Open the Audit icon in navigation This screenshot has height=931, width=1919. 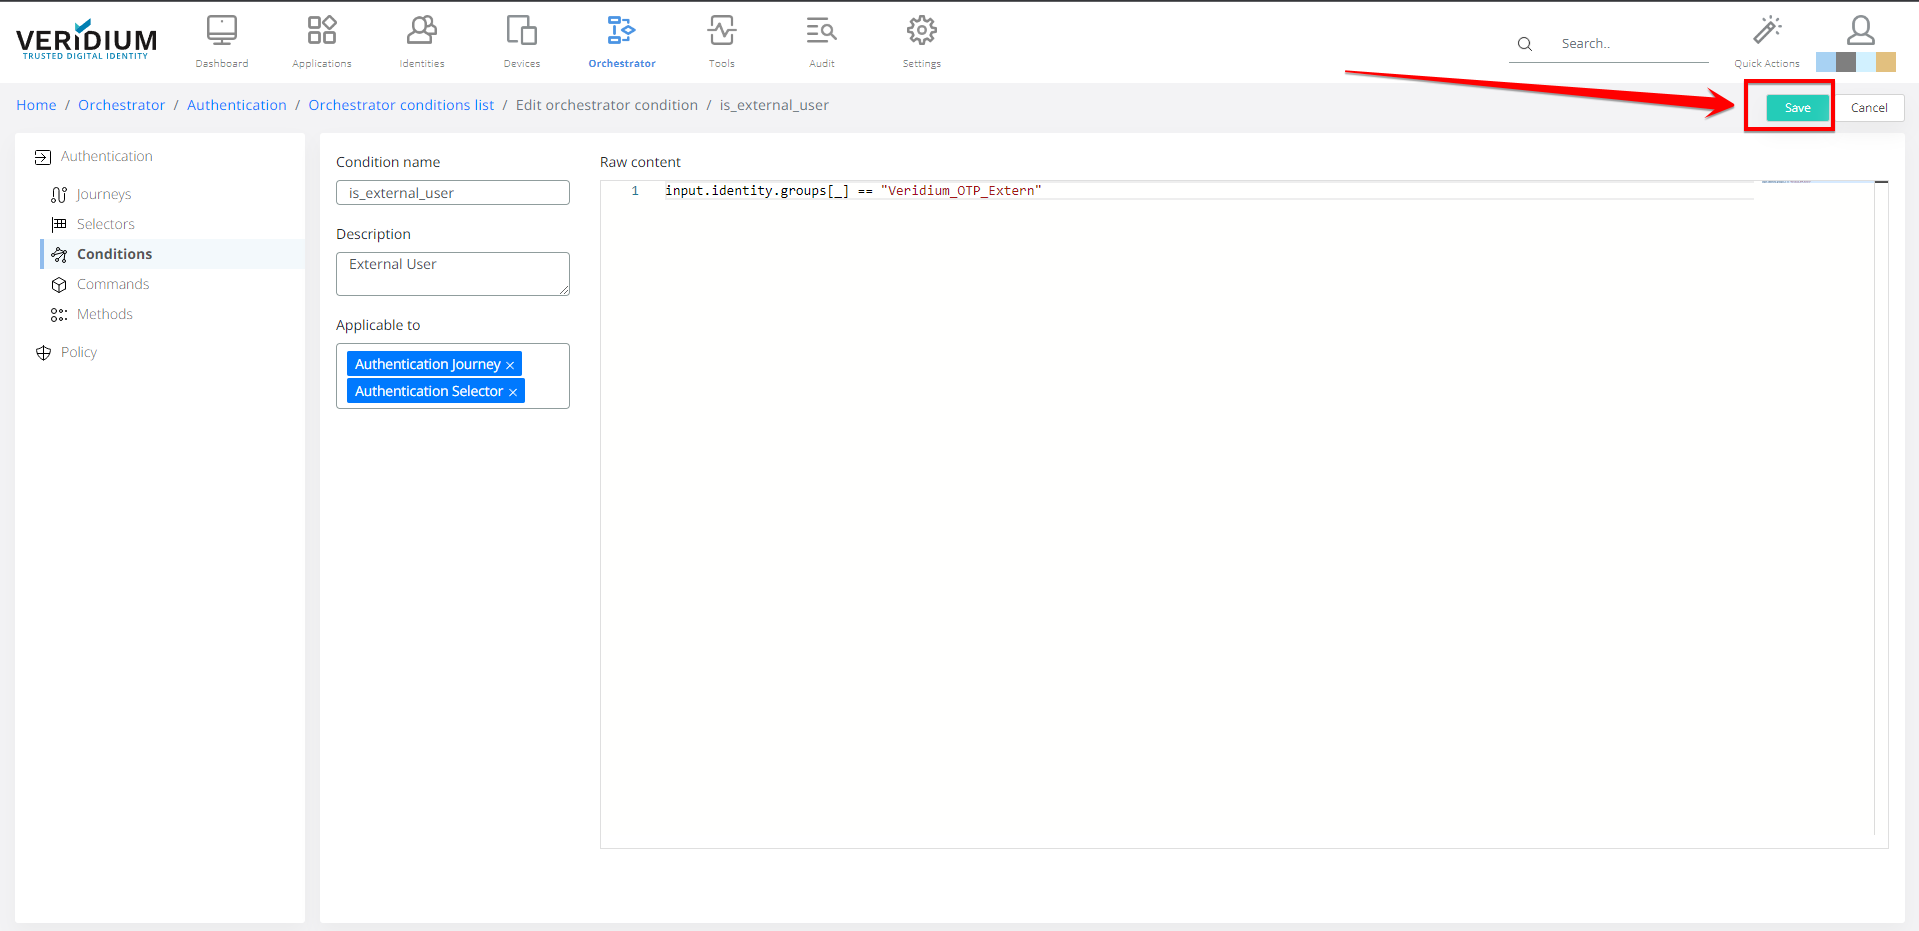click(x=821, y=32)
